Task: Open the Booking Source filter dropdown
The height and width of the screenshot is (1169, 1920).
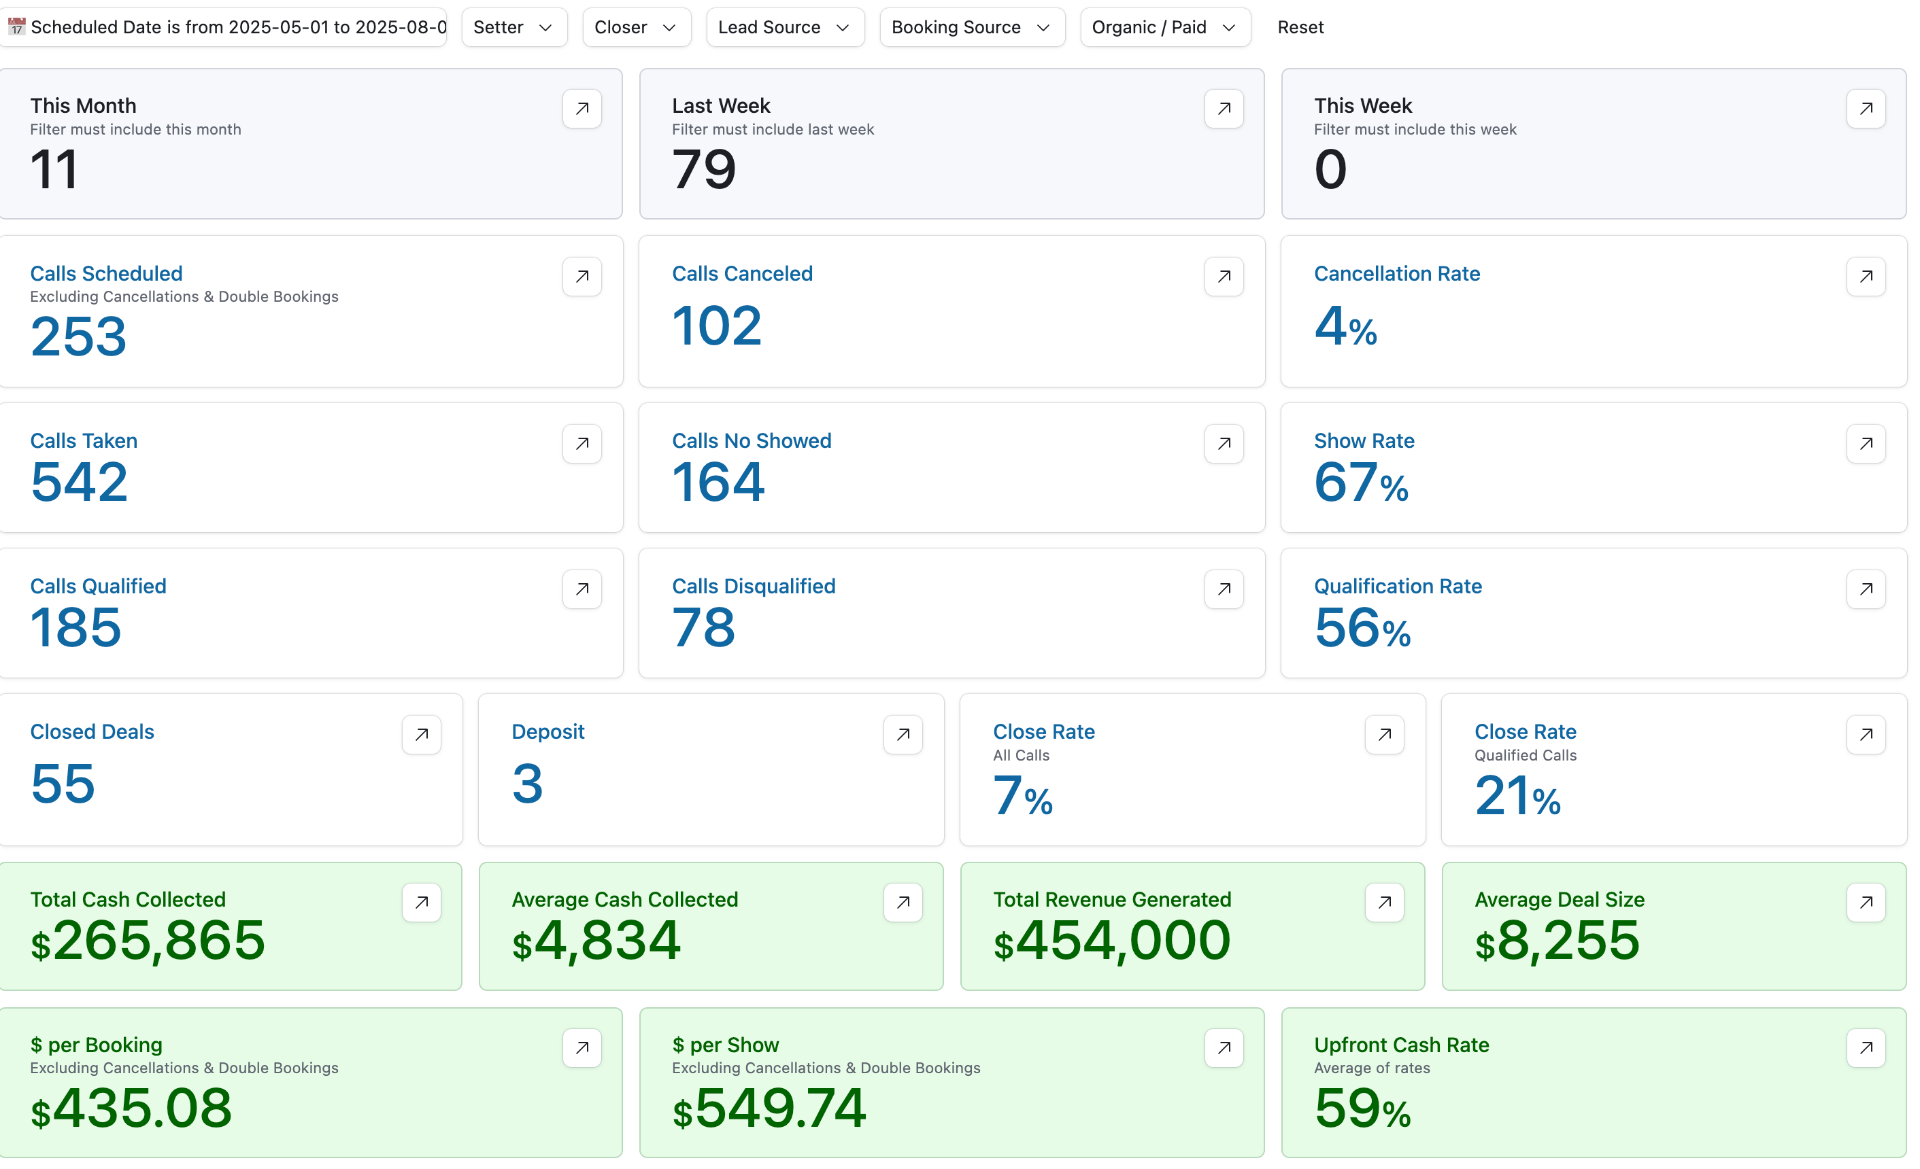Action: [972, 27]
